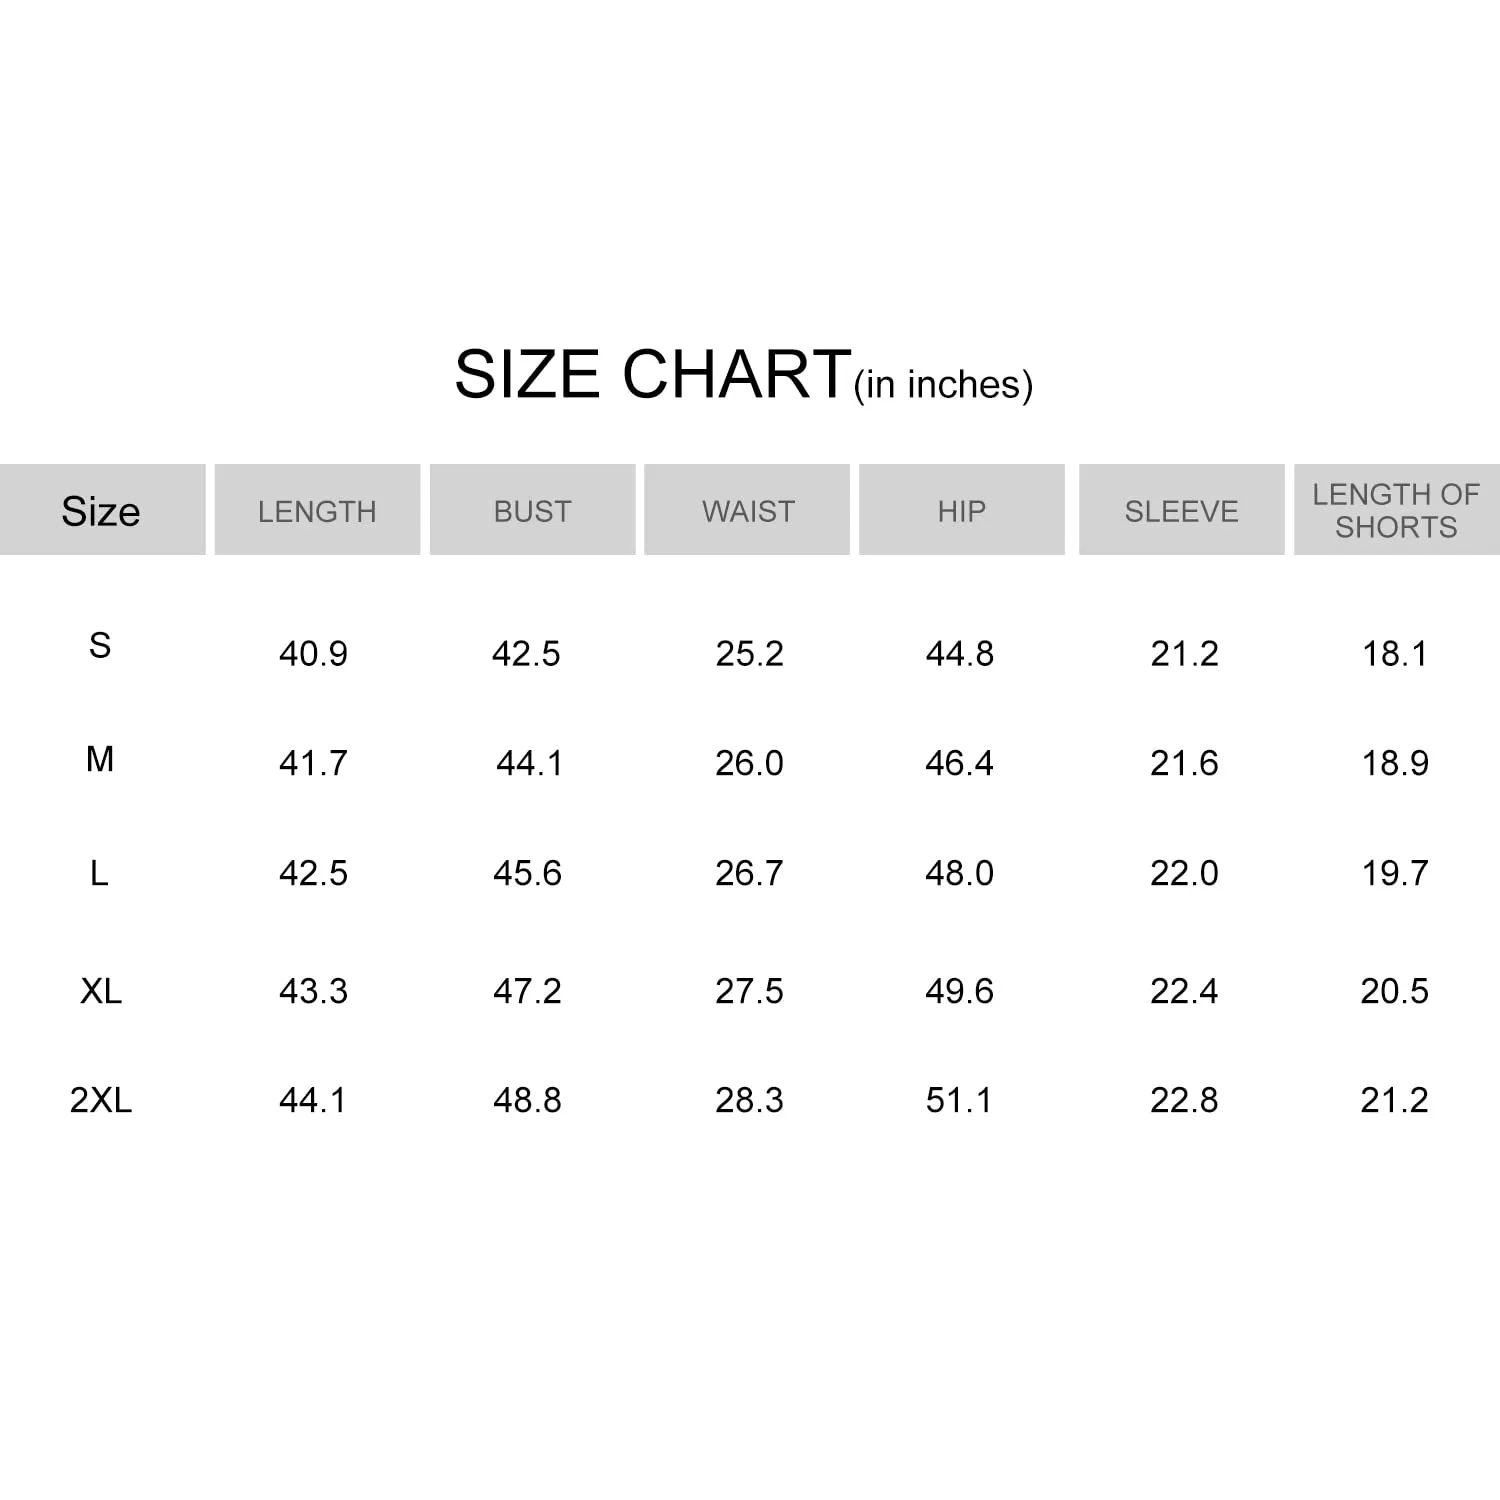1500x1500 pixels.
Task: Click the (in inches) unit note
Action: [x=943, y=385]
